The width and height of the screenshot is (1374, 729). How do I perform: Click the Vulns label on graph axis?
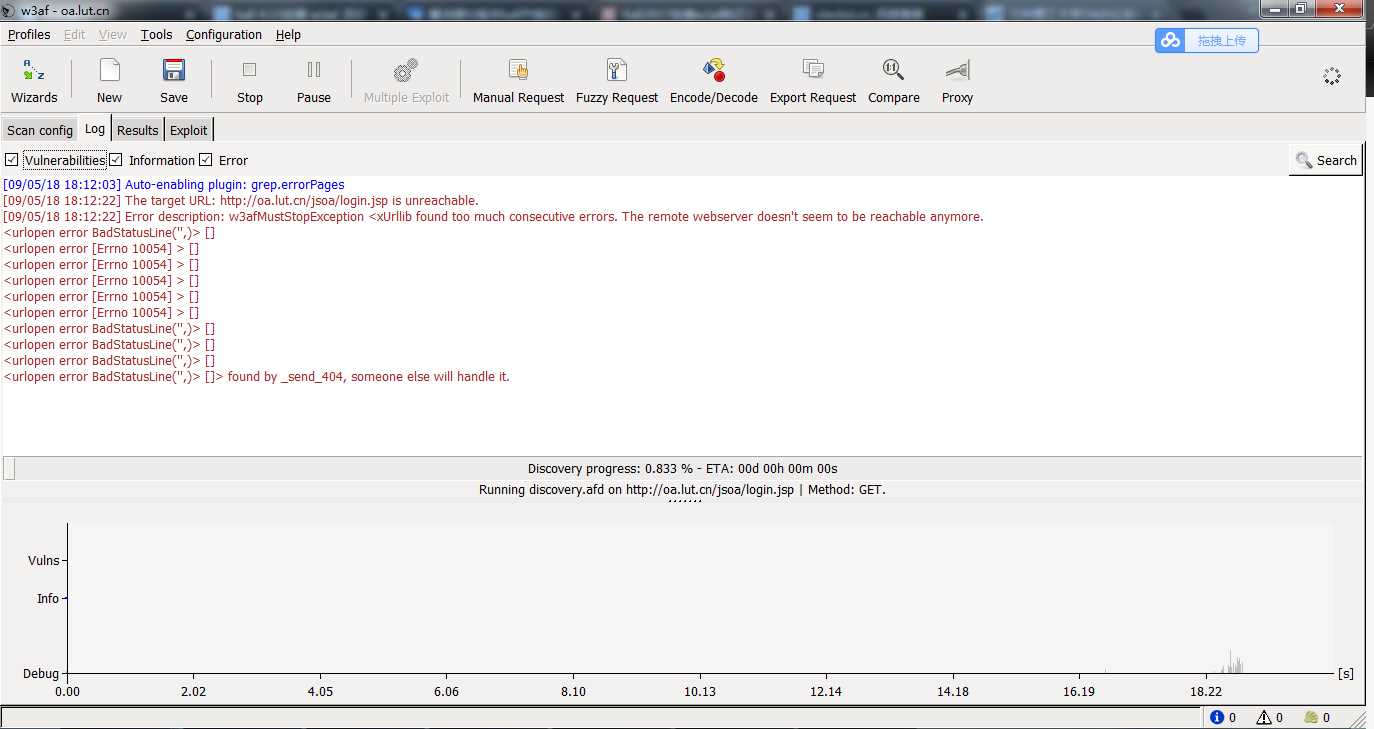44,560
